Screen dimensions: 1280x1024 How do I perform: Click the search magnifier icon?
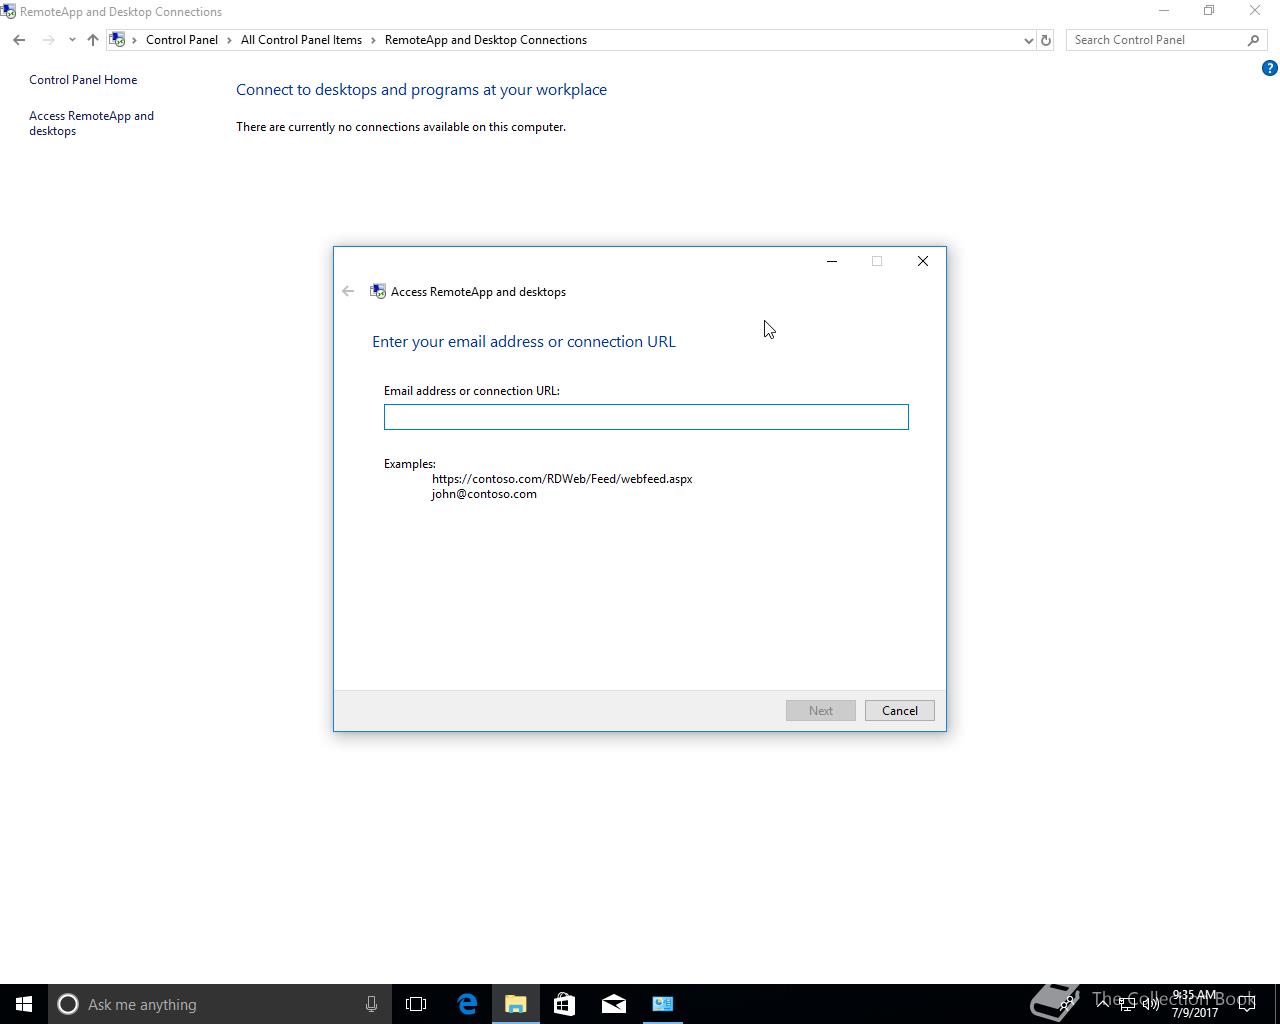pos(1254,40)
